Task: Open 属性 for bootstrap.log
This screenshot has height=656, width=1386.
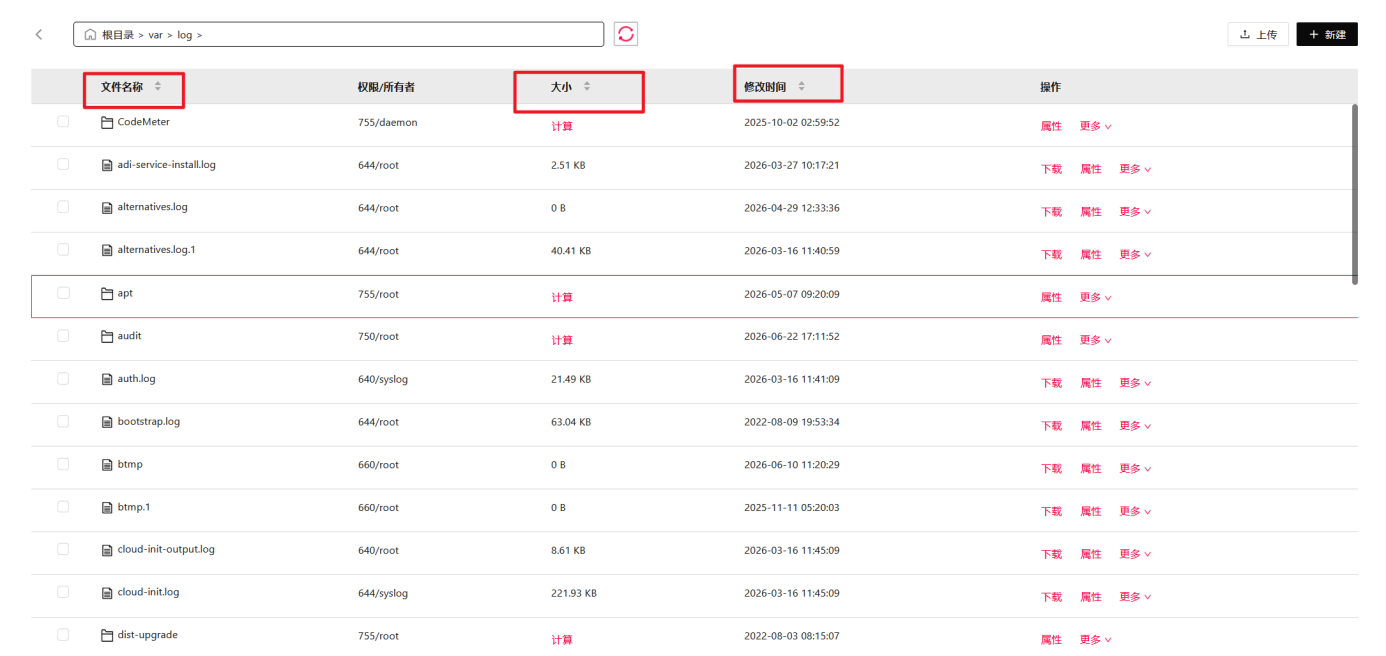Action: pyautogui.click(x=1091, y=426)
